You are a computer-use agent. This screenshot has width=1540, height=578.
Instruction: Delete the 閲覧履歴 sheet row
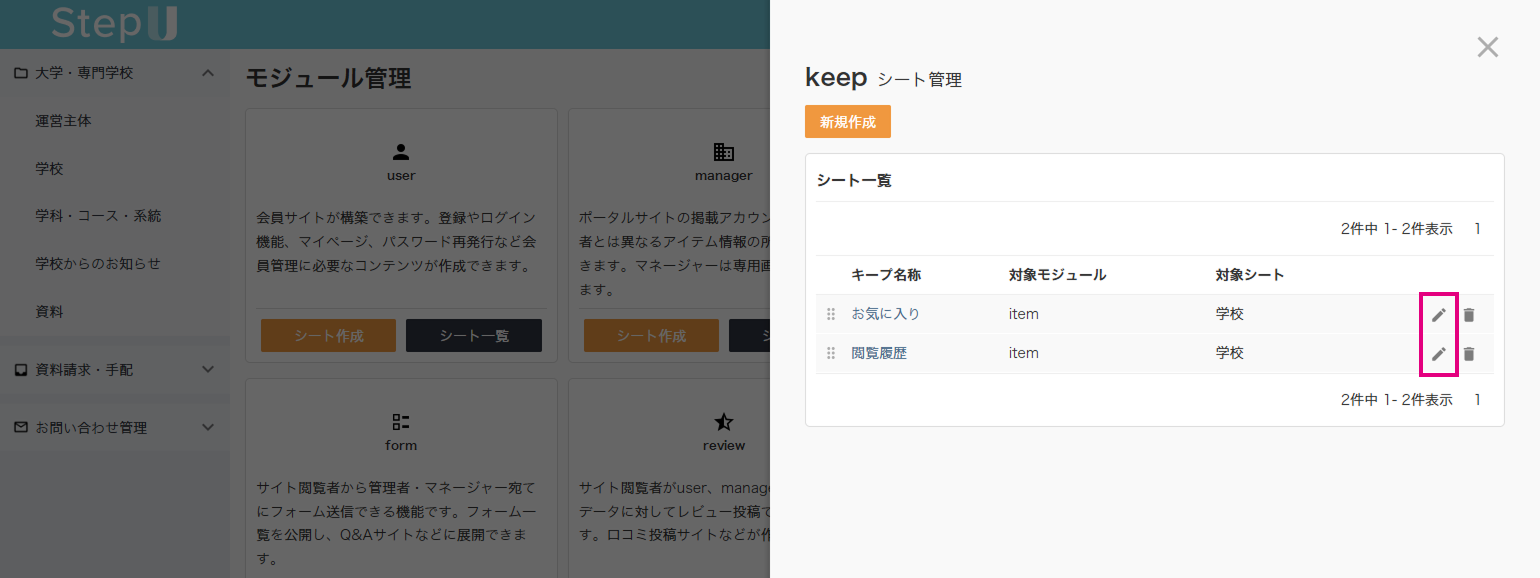click(x=1468, y=354)
